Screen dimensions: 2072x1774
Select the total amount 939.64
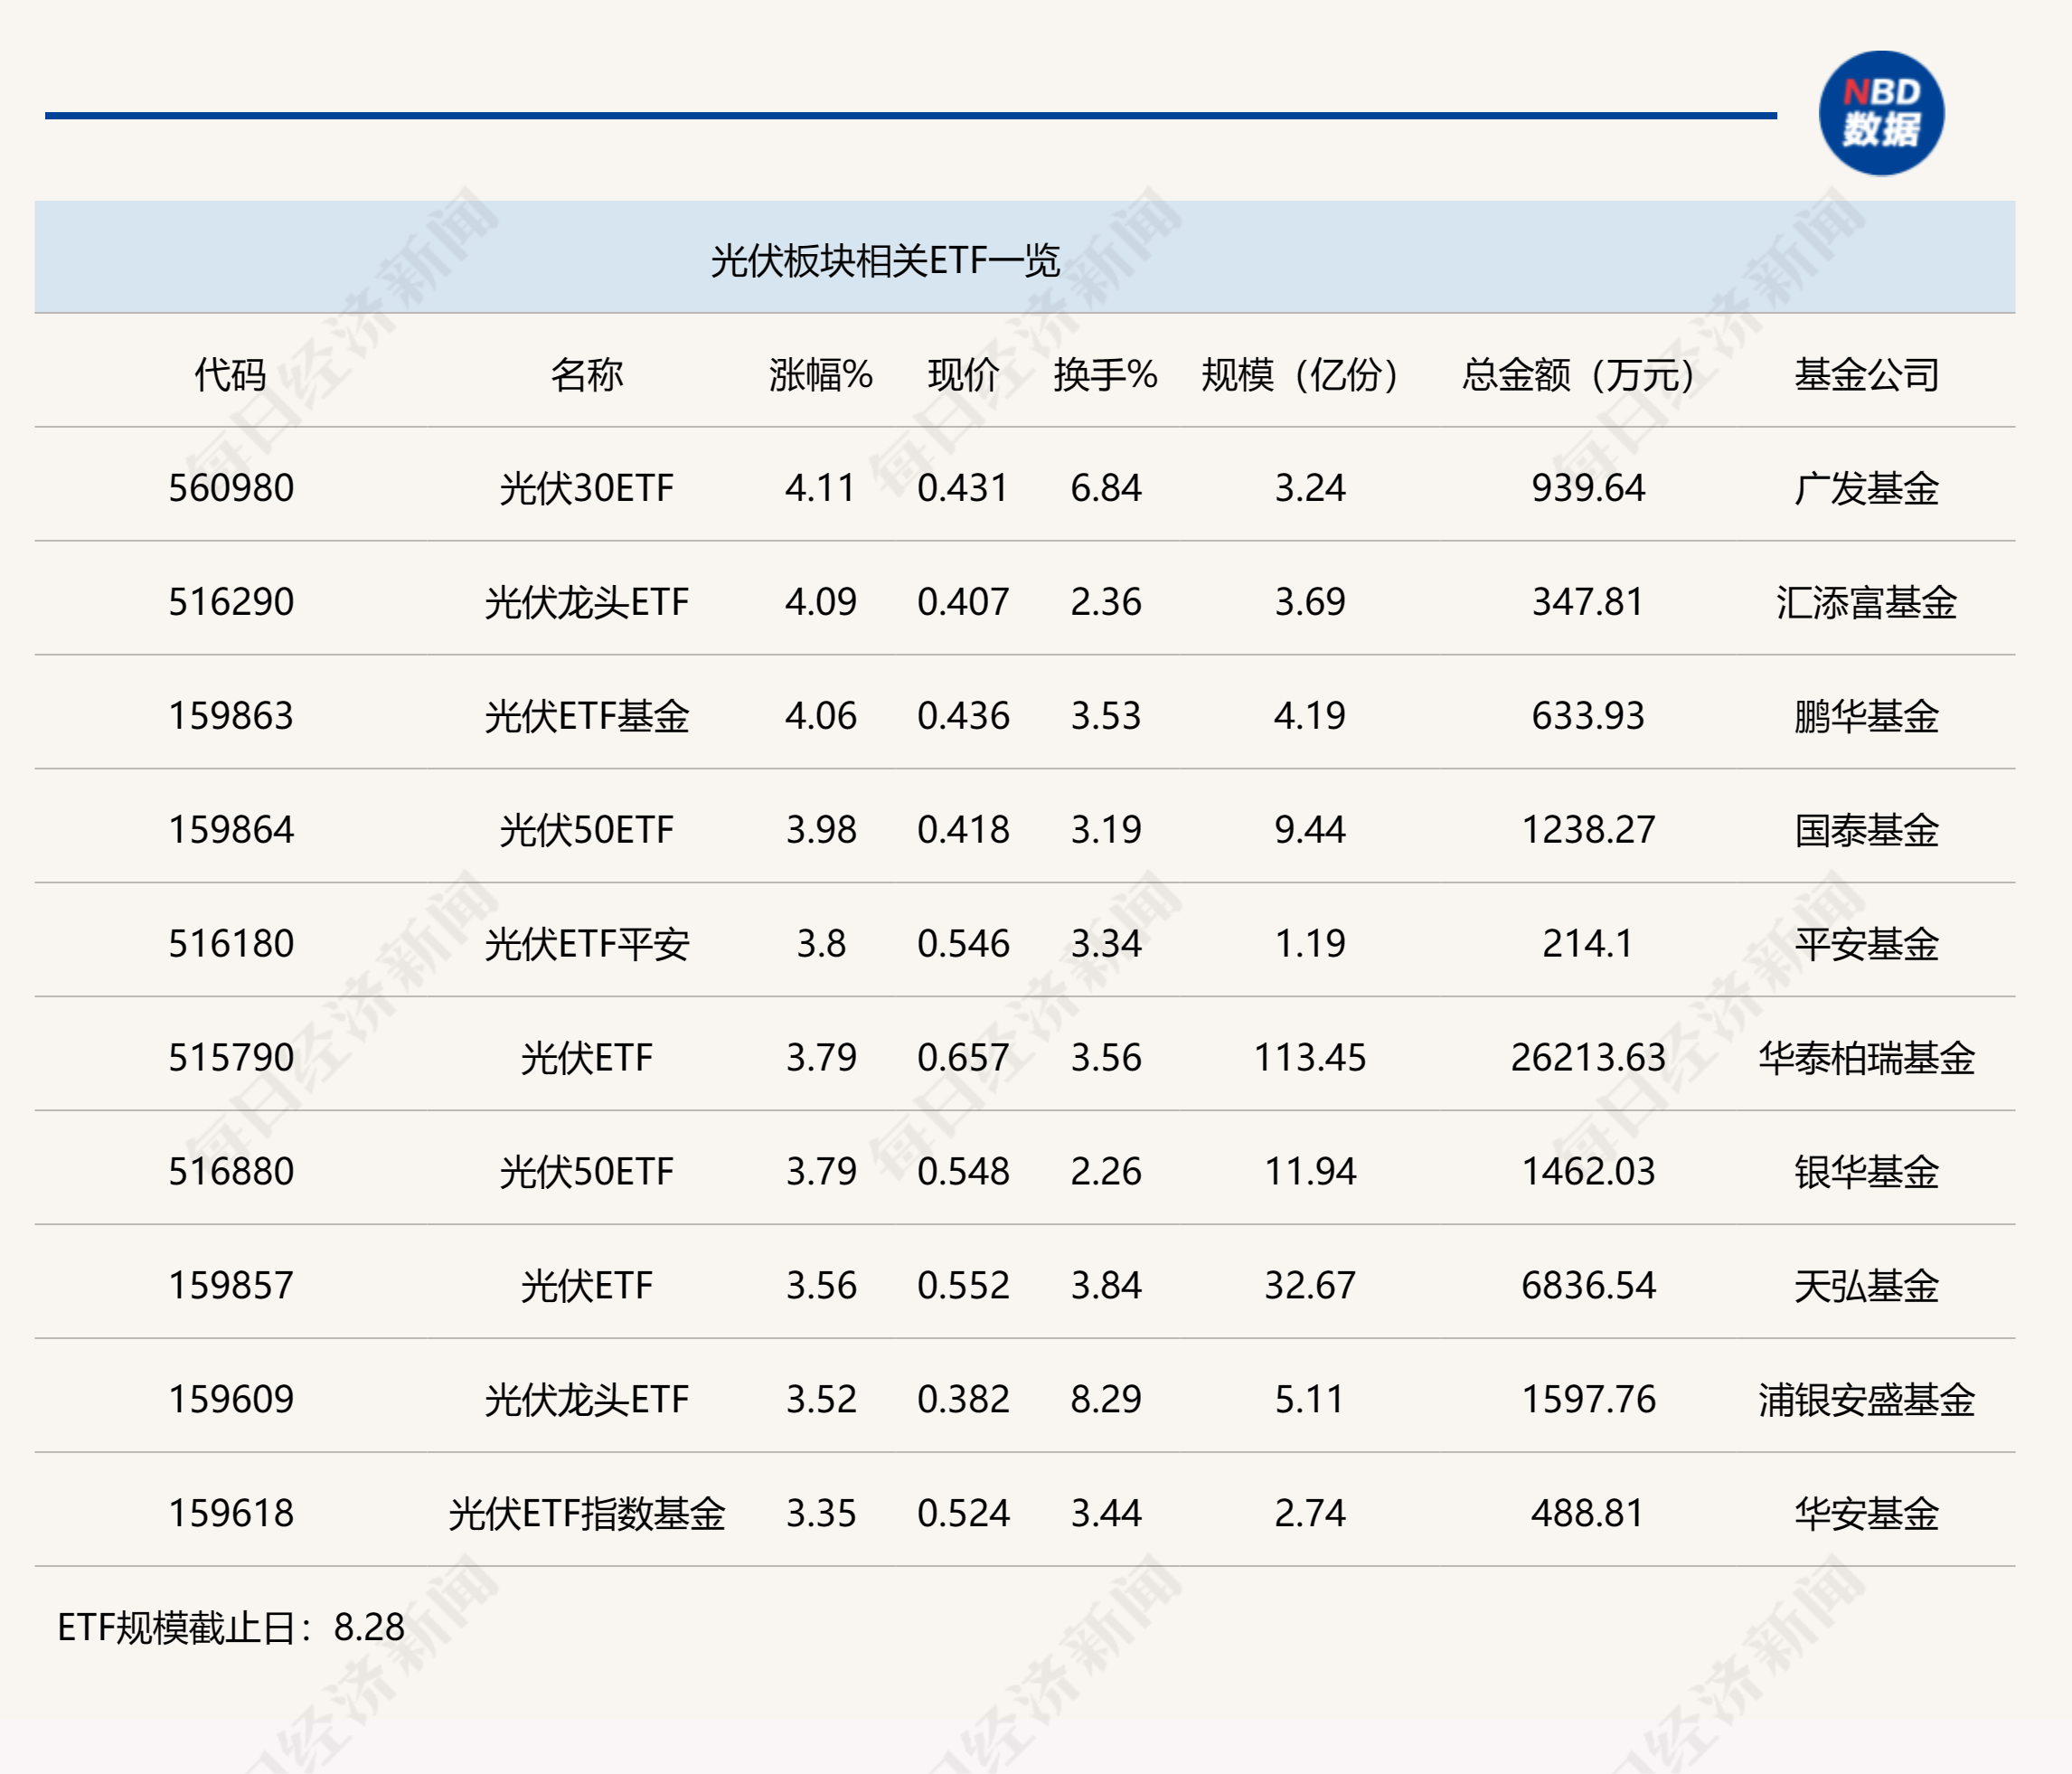pos(1588,488)
